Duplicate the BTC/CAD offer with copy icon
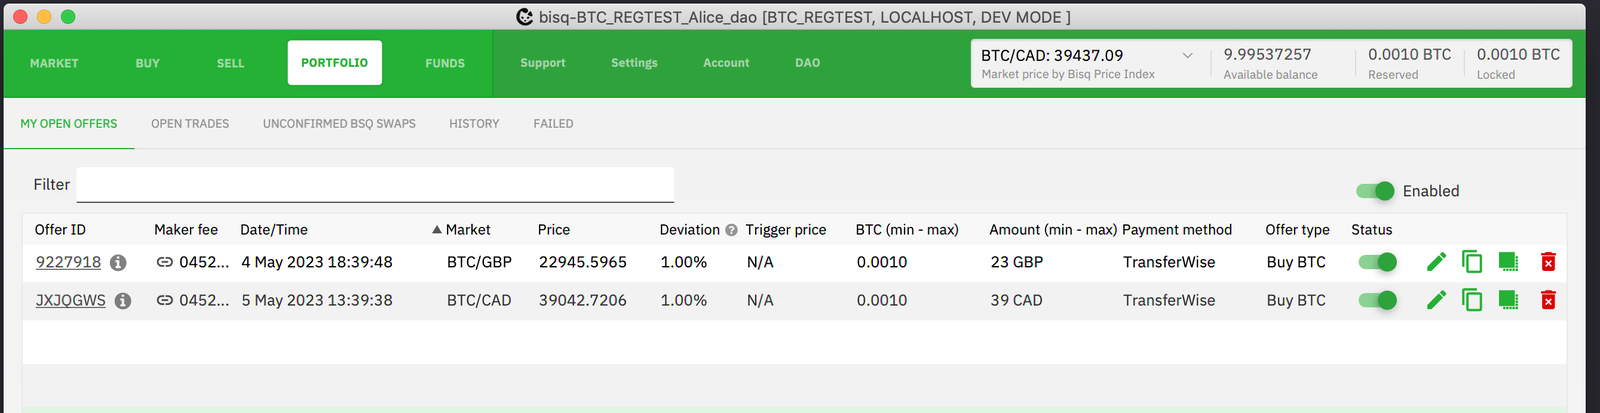The width and height of the screenshot is (1600, 413). coord(1472,300)
